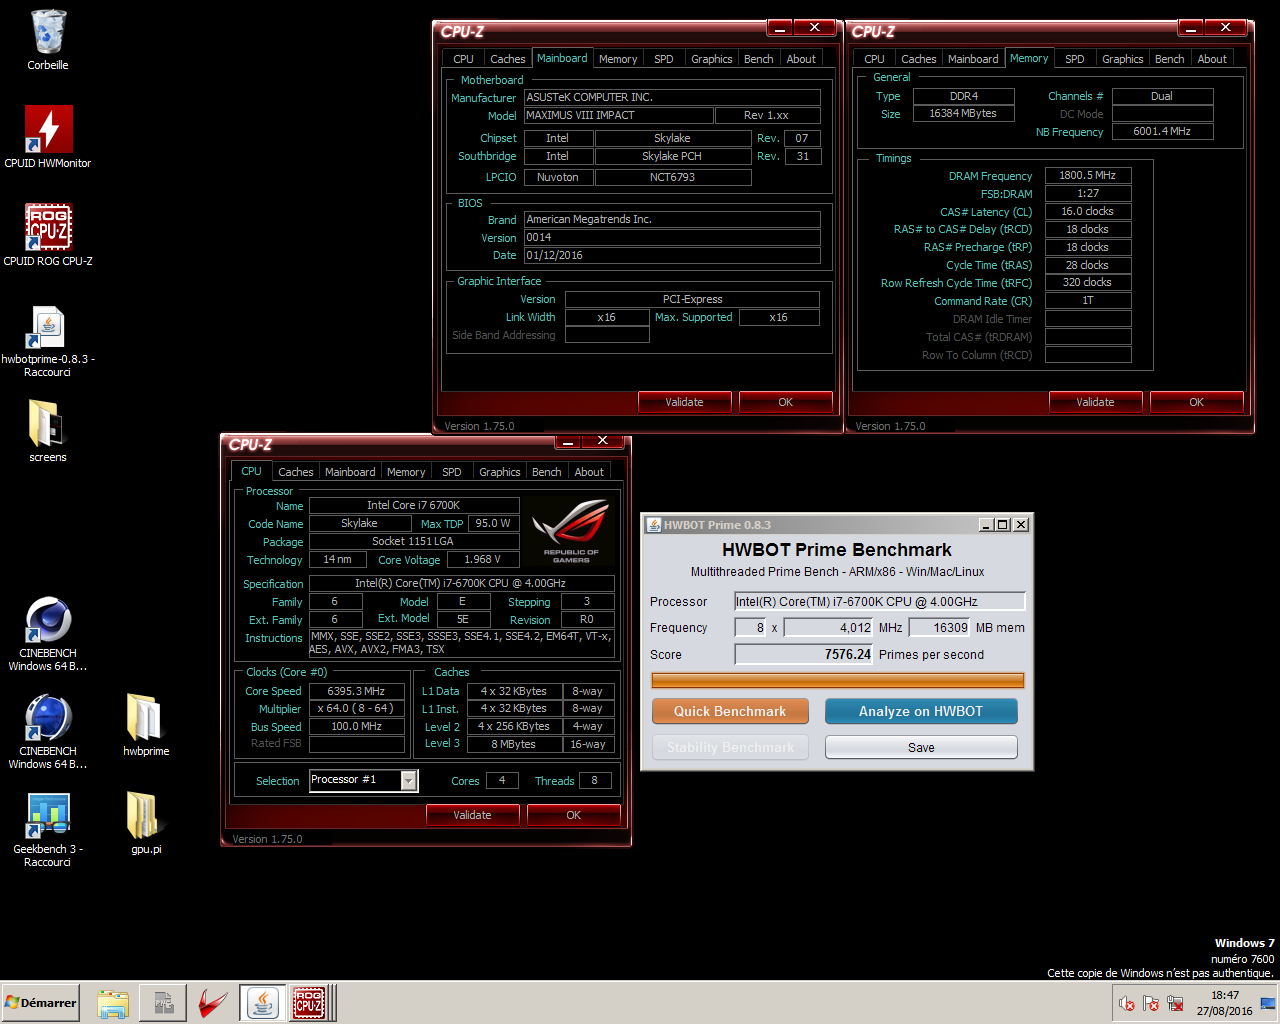Click the Démarrer start button

click(x=40, y=1003)
